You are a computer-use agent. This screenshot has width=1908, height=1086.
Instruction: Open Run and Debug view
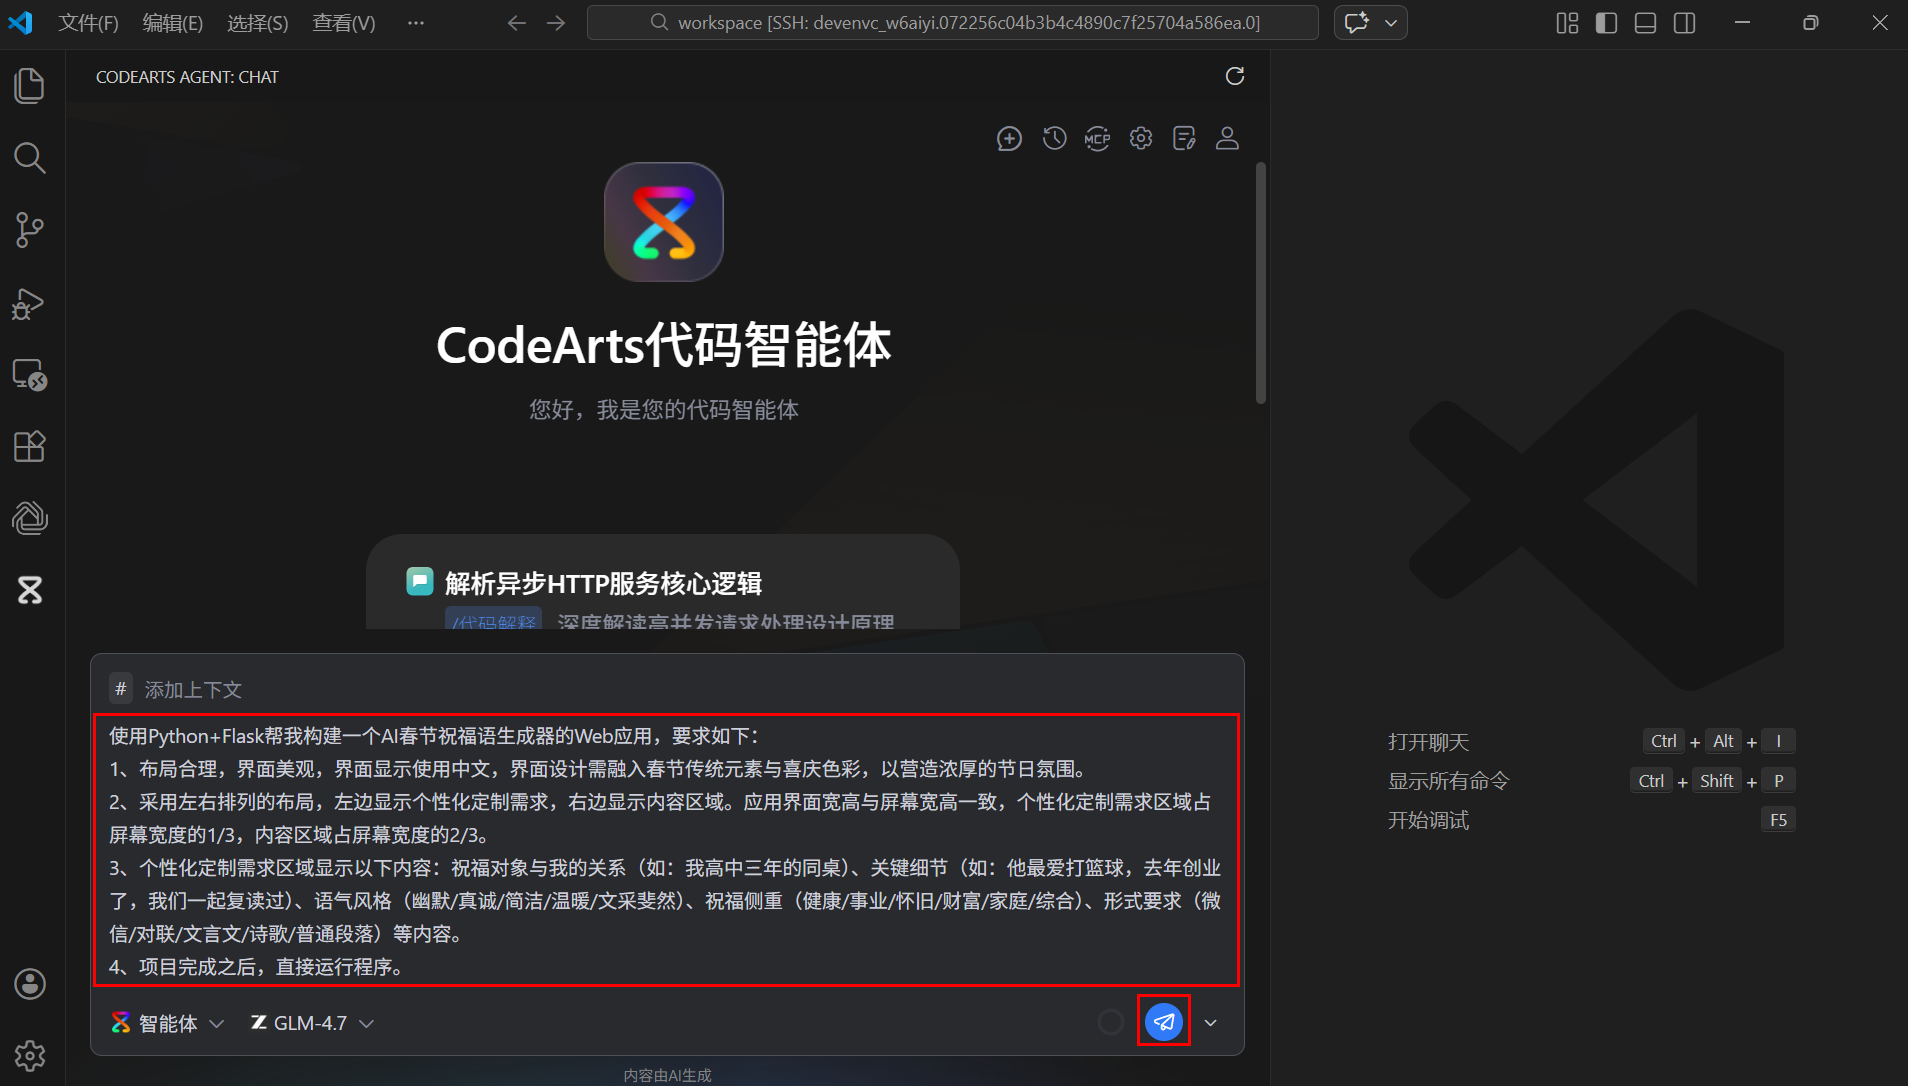pyautogui.click(x=30, y=303)
